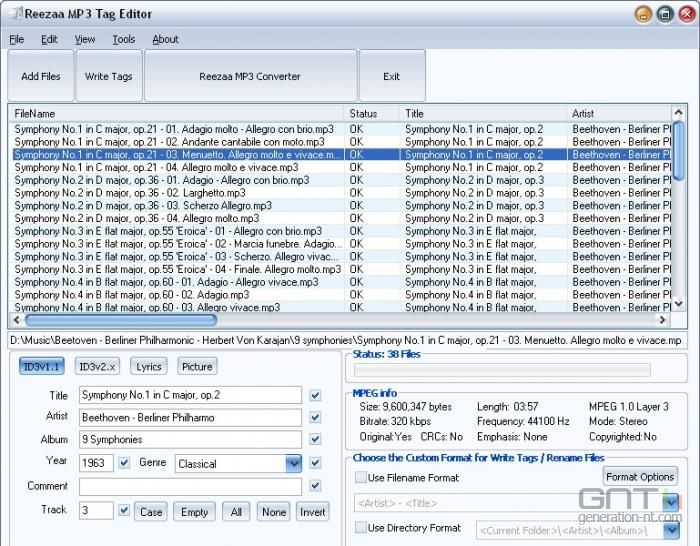Toggle the Artist field checkbox
Screen dimensions: 700x546
click(315, 417)
